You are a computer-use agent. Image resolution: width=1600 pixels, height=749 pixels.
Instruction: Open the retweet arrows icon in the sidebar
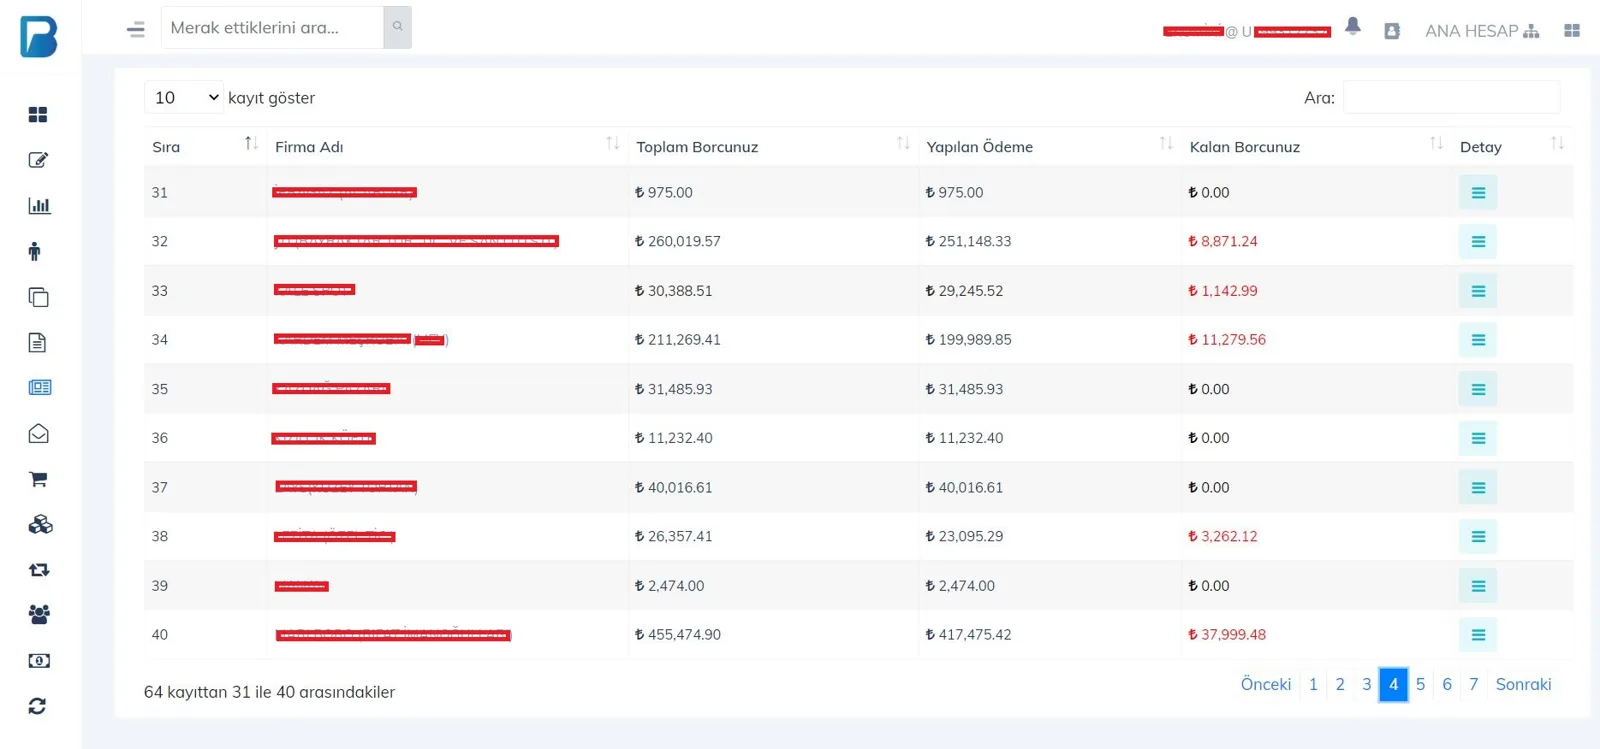point(39,570)
